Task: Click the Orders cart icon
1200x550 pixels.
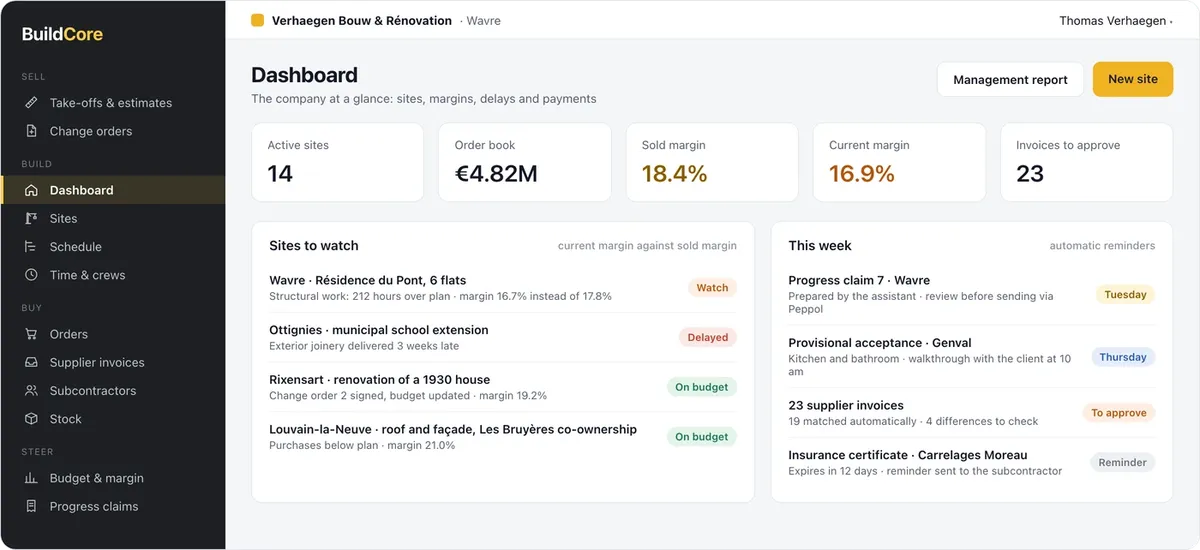Action: pyautogui.click(x=31, y=334)
